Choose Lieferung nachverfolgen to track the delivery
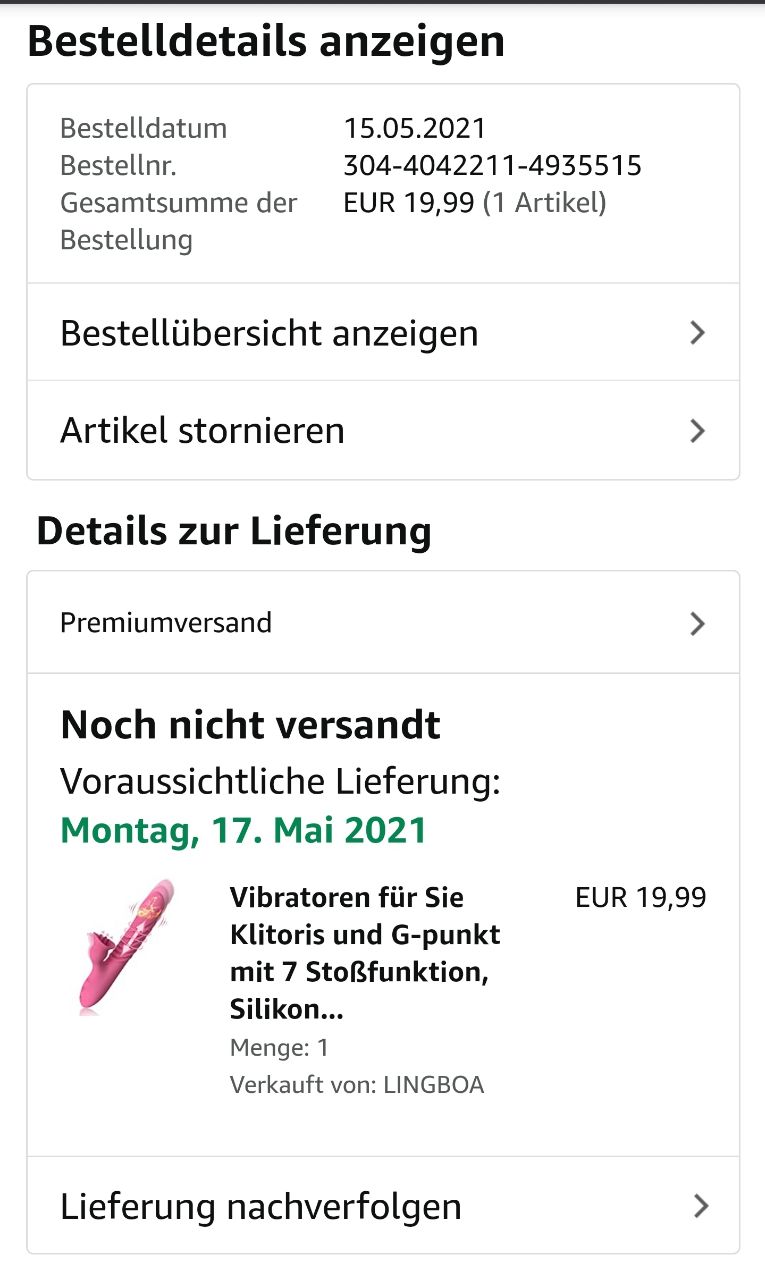Screen dimensions: 765x1280 point(260,1206)
